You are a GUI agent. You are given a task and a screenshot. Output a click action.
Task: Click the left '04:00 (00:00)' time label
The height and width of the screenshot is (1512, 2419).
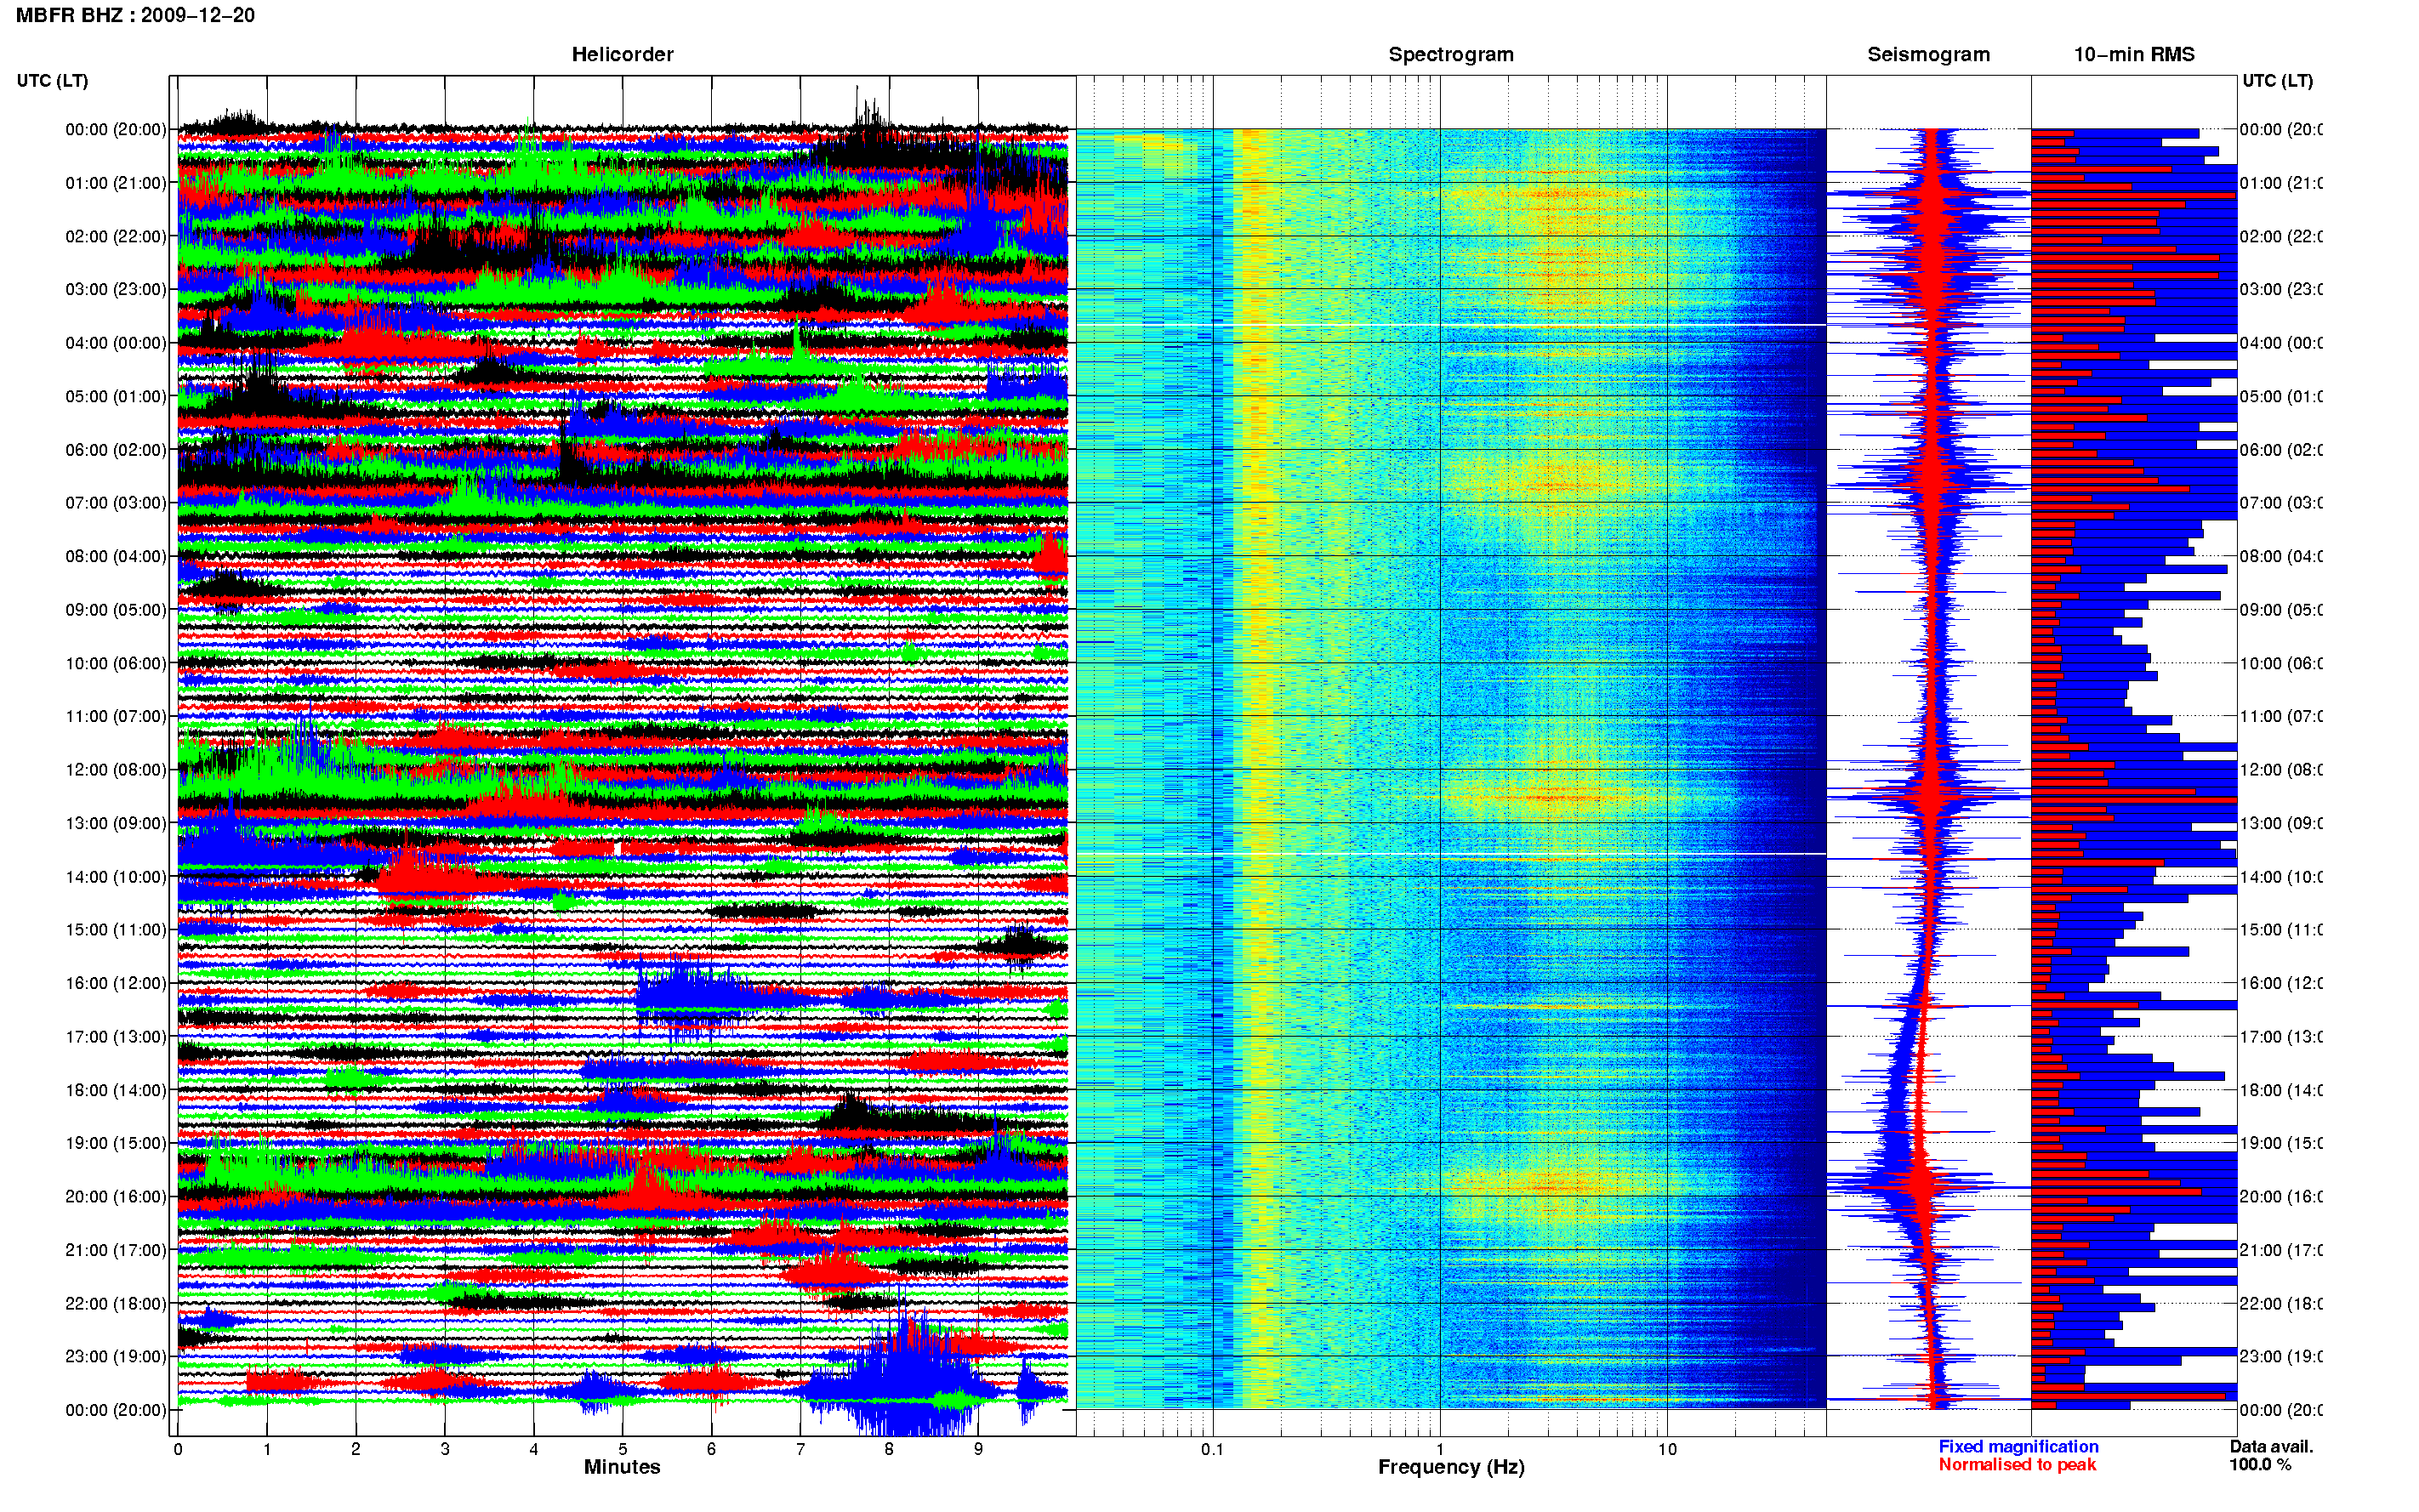pos(116,343)
